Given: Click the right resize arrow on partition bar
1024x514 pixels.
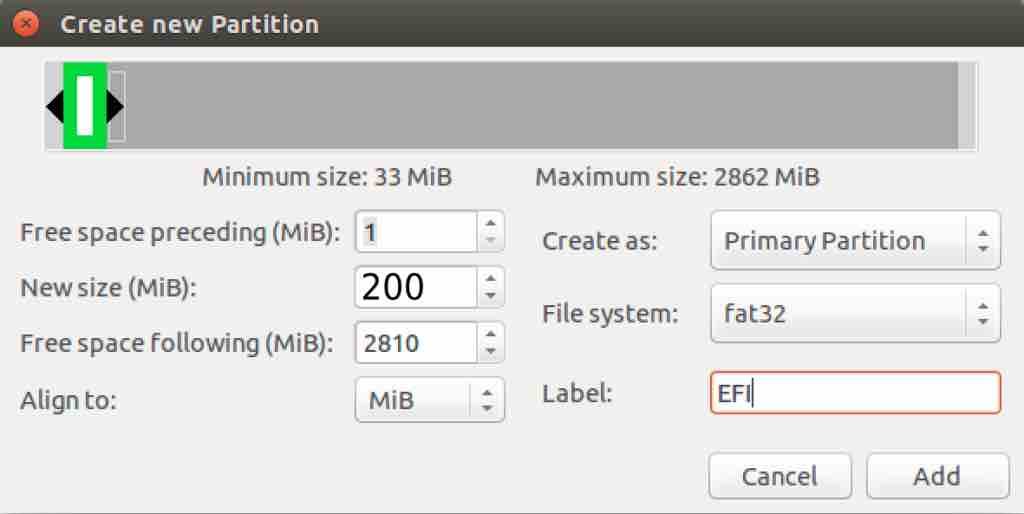Looking at the screenshot, I should (115, 106).
